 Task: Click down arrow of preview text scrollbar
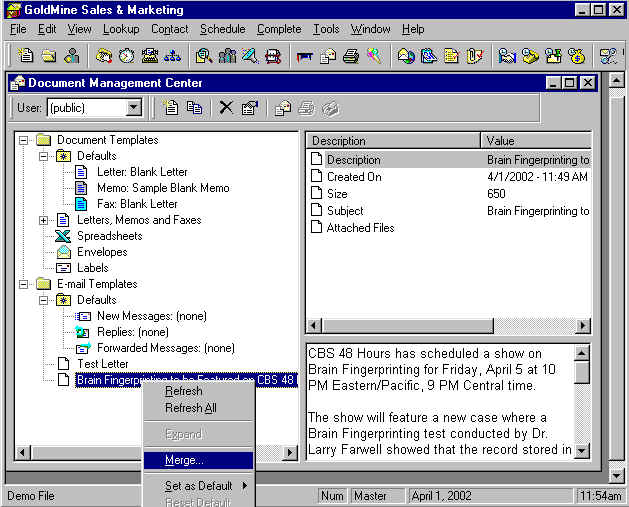point(581,450)
